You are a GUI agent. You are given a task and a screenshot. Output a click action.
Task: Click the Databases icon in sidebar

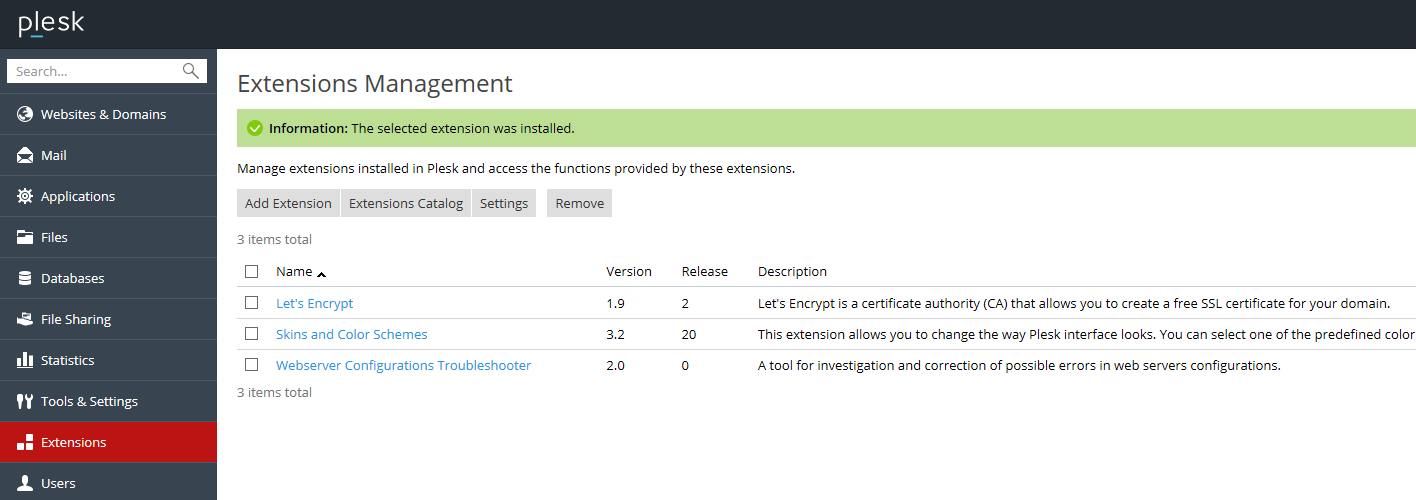coord(25,278)
